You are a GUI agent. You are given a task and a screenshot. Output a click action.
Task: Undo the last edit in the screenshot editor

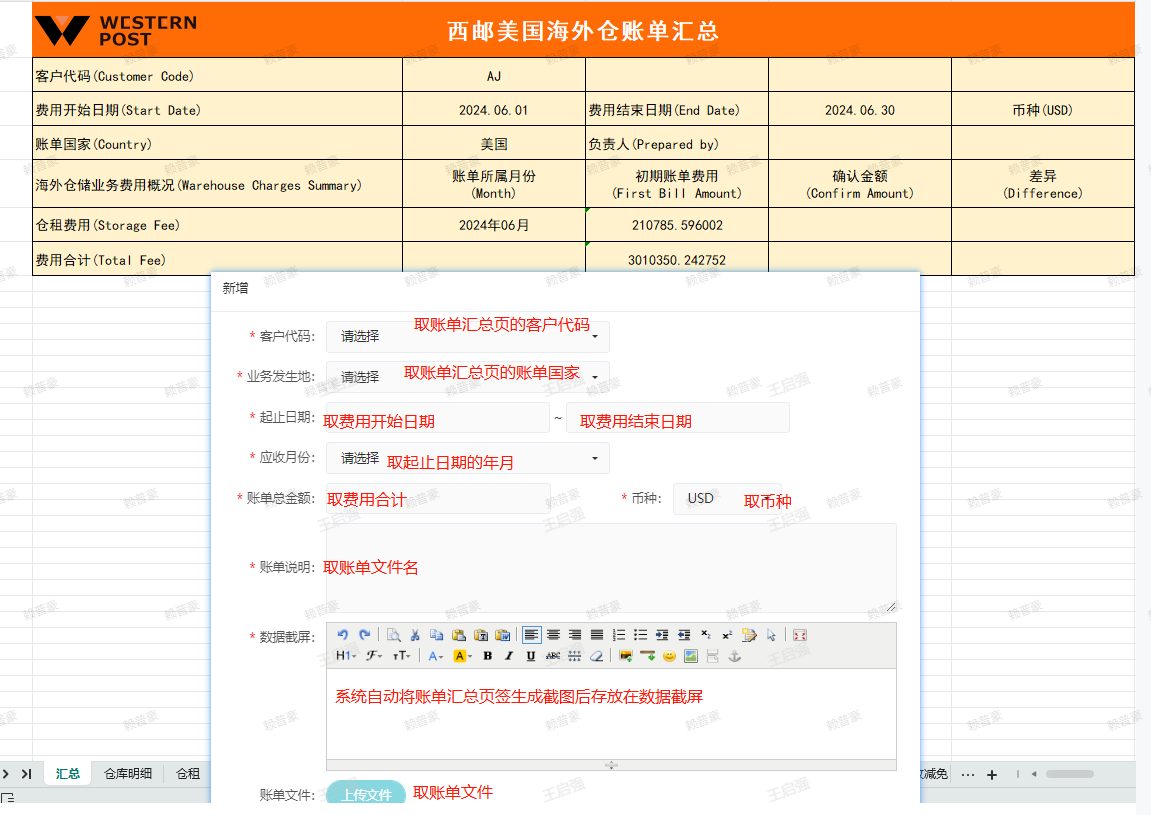pos(343,635)
